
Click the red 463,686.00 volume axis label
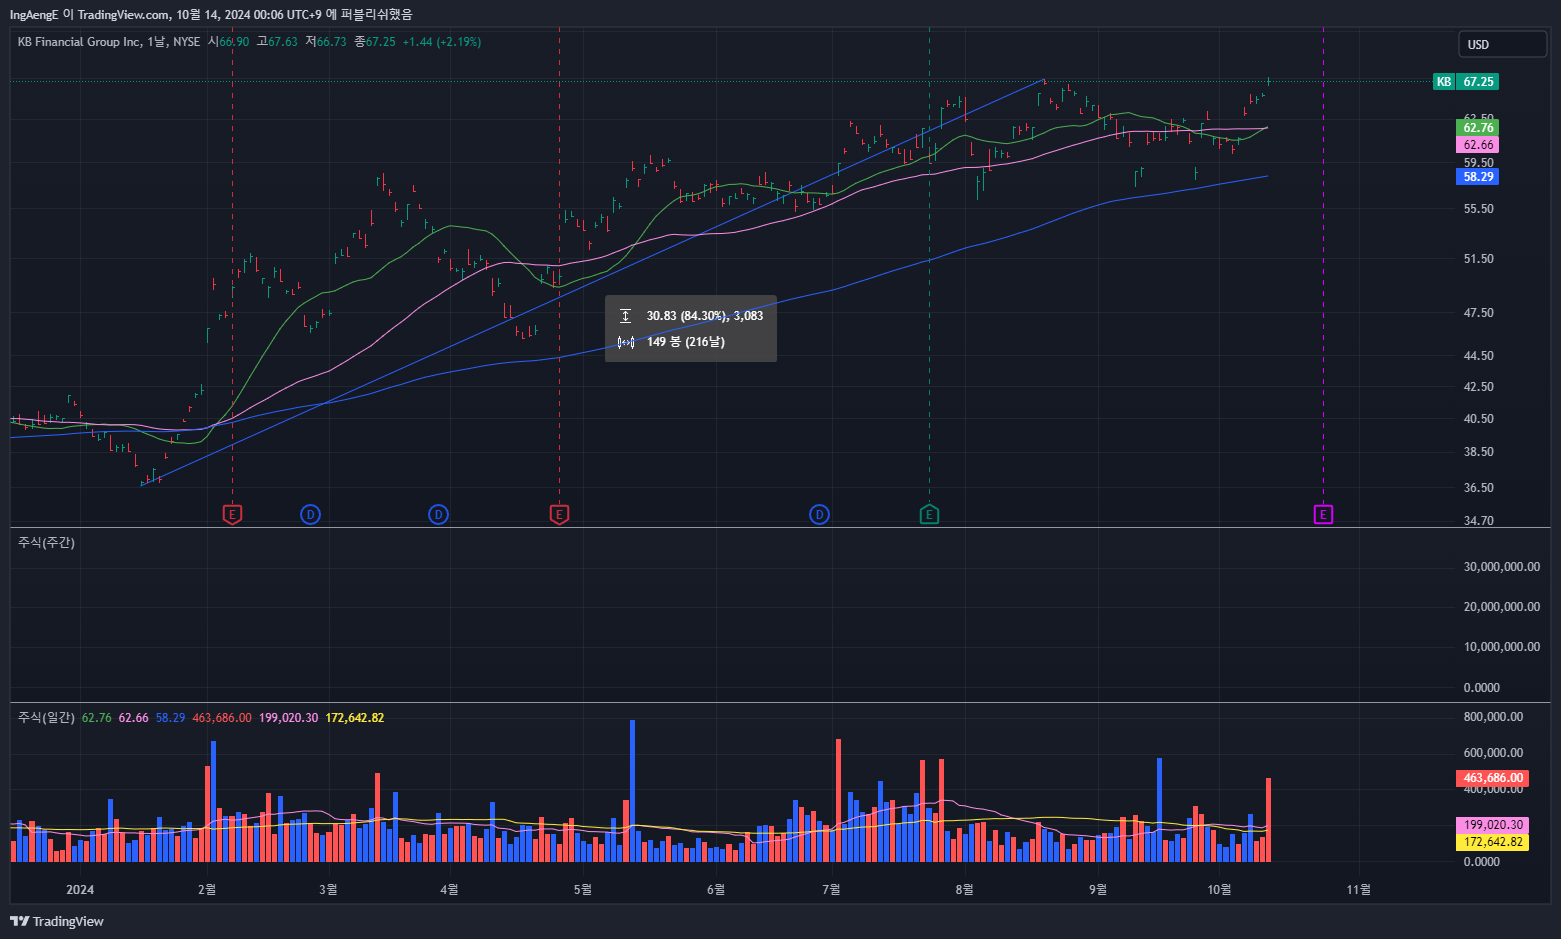click(x=1493, y=778)
